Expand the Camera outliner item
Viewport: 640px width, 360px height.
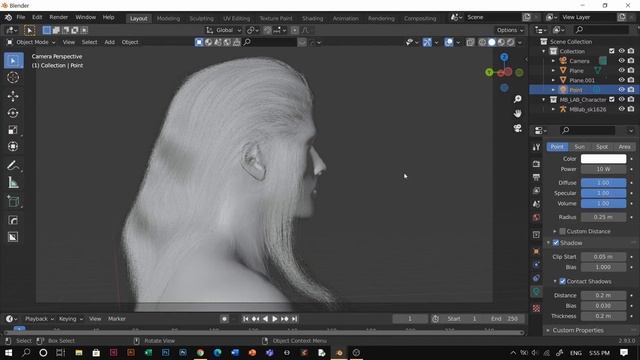click(553, 61)
